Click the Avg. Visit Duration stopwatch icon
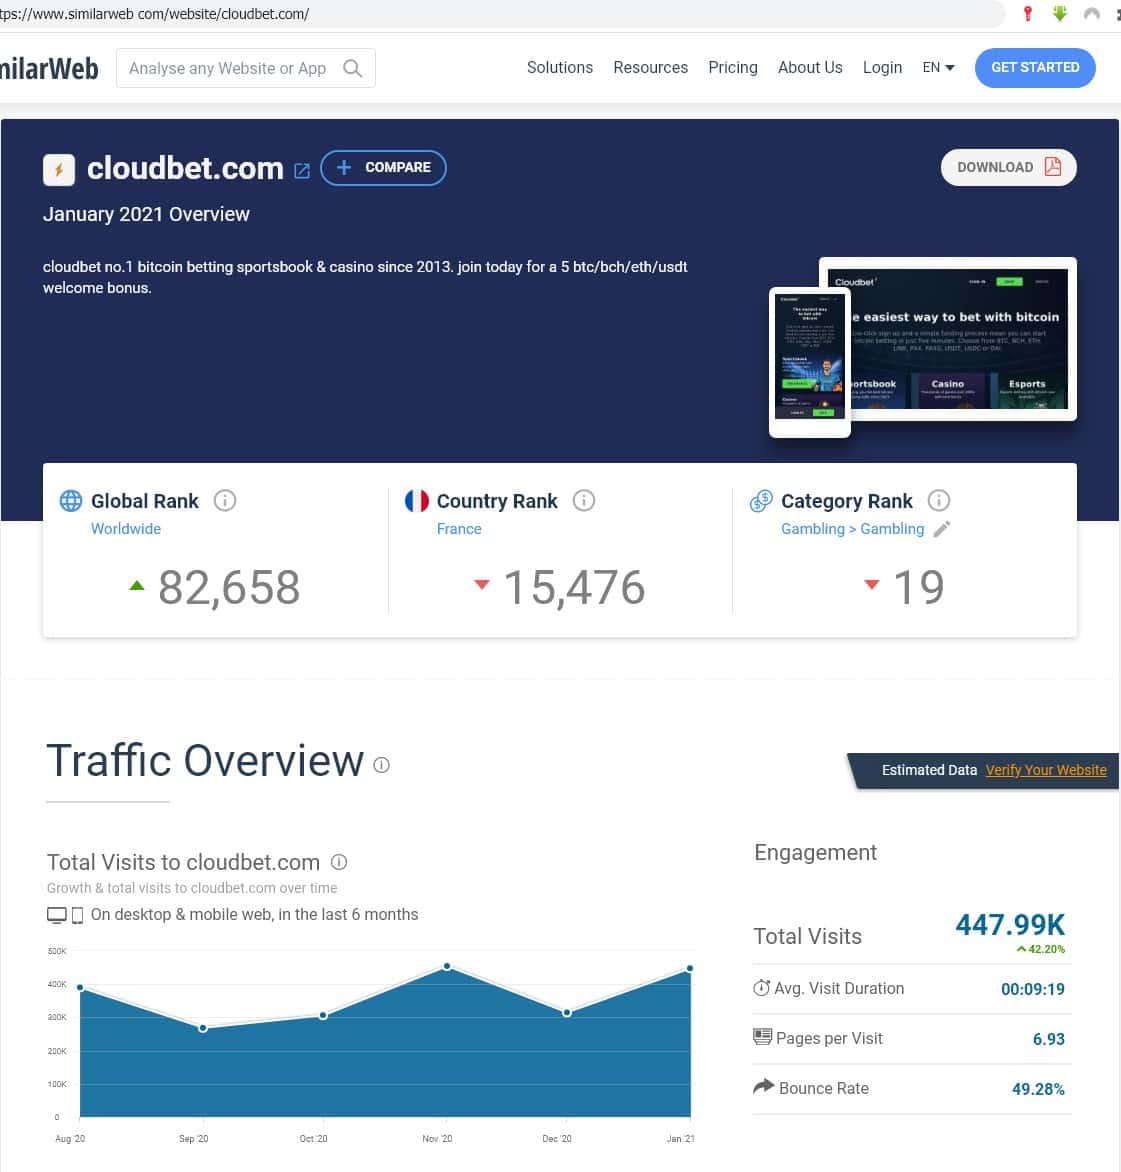This screenshot has height=1172, width=1121. (762, 987)
